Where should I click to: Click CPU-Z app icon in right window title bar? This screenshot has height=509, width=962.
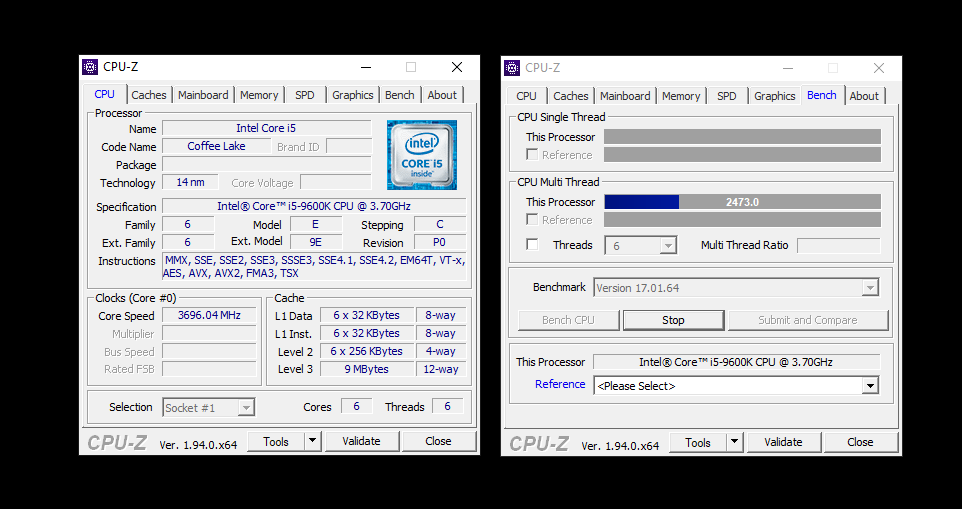pyautogui.click(x=512, y=67)
